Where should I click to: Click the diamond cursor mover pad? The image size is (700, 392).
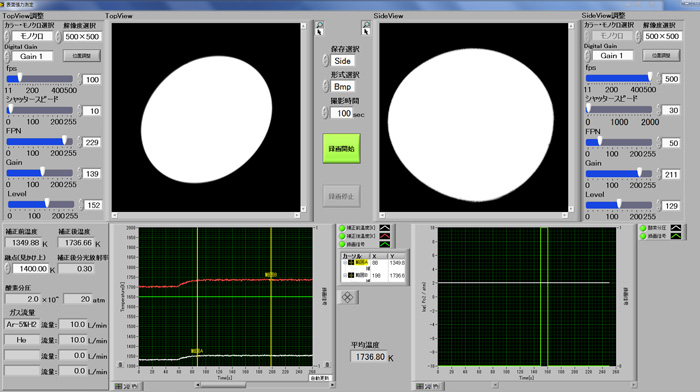[347, 297]
